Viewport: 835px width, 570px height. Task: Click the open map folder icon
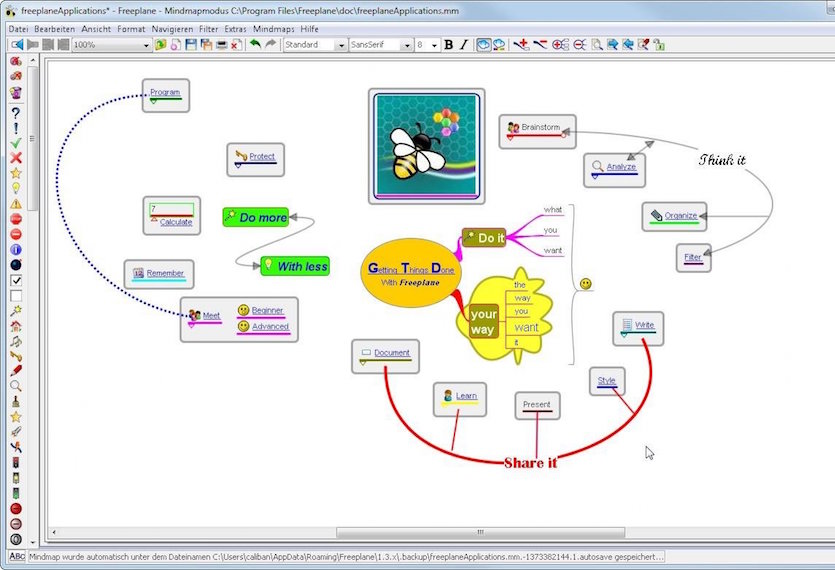(160, 45)
